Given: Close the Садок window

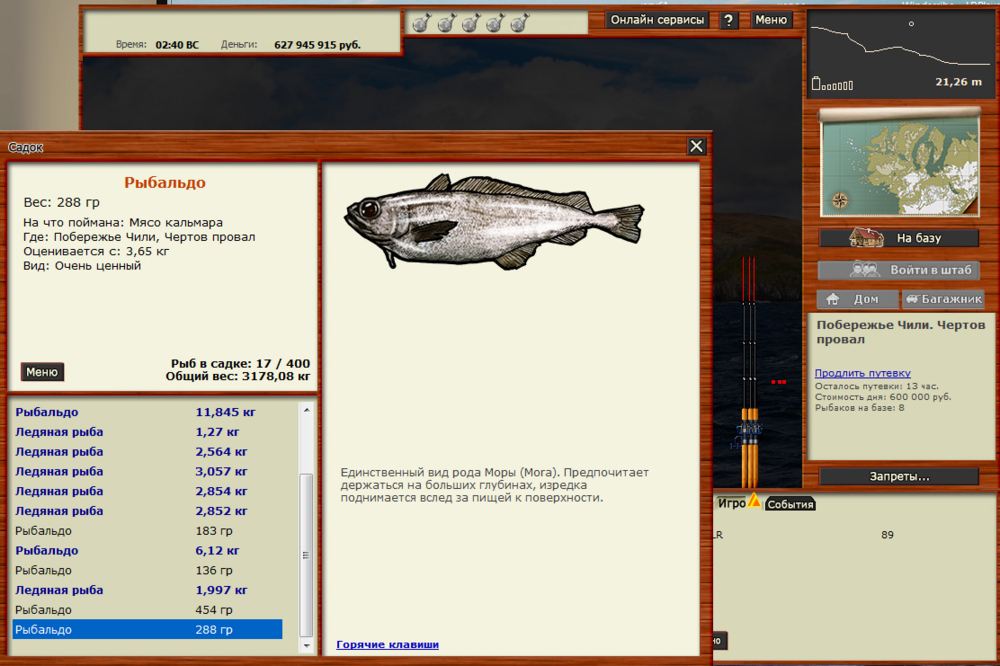Looking at the screenshot, I should pos(696,147).
